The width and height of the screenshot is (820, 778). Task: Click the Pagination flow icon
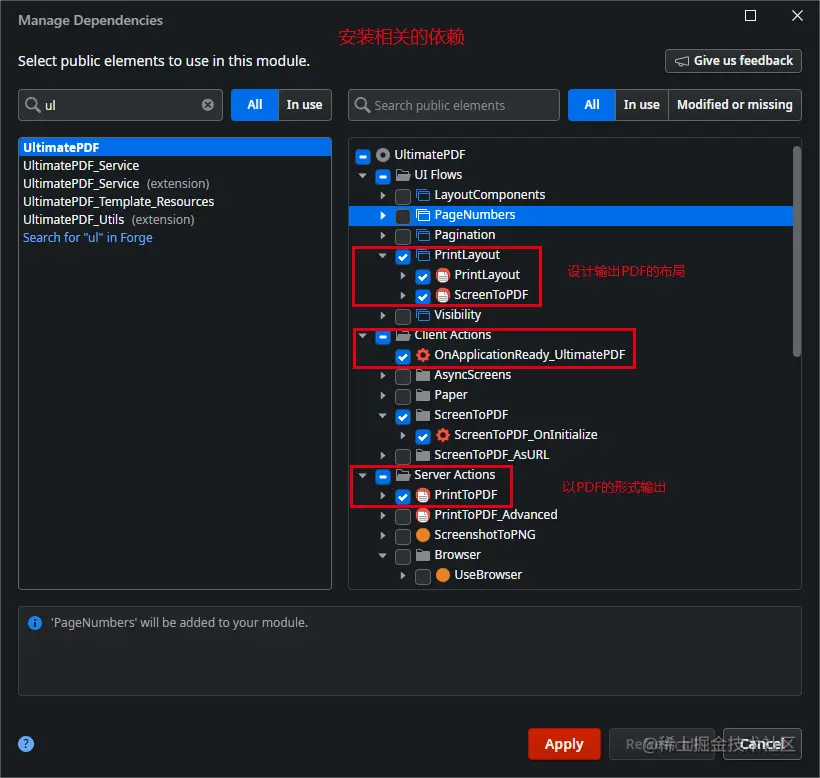[x=423, y=235]
